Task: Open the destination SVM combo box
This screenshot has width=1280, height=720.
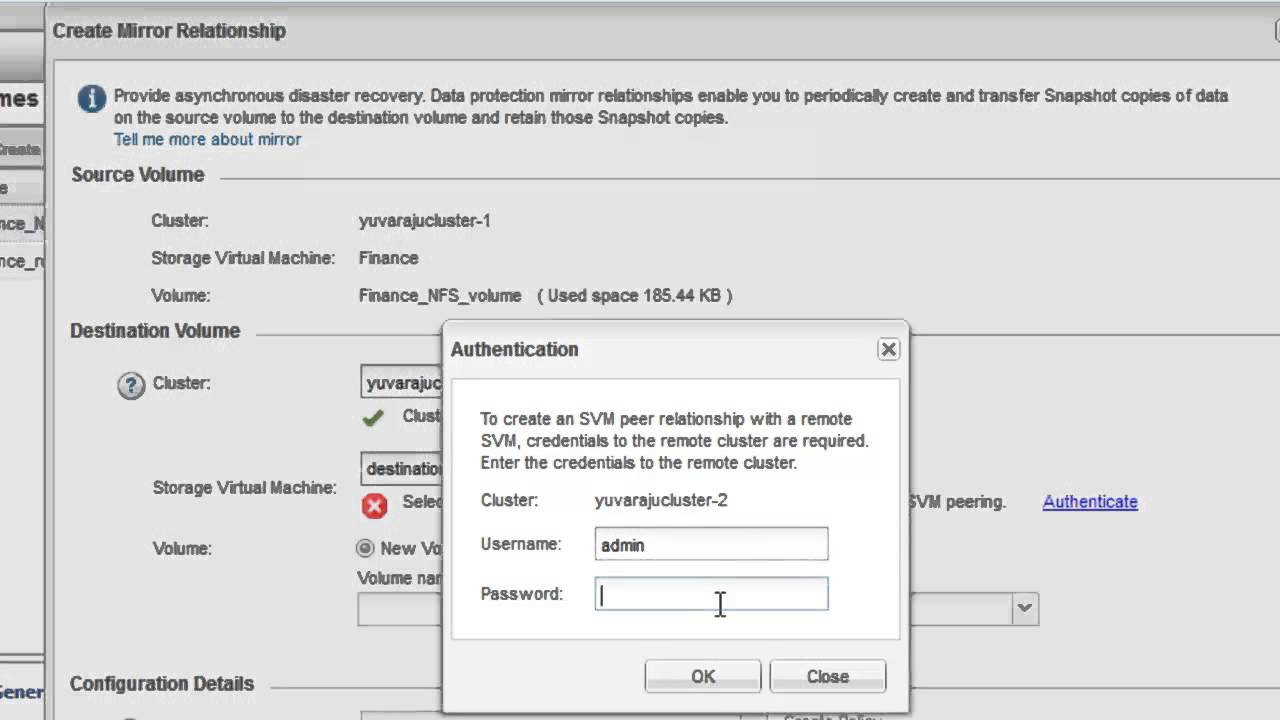Action: [x=401, y=468]
